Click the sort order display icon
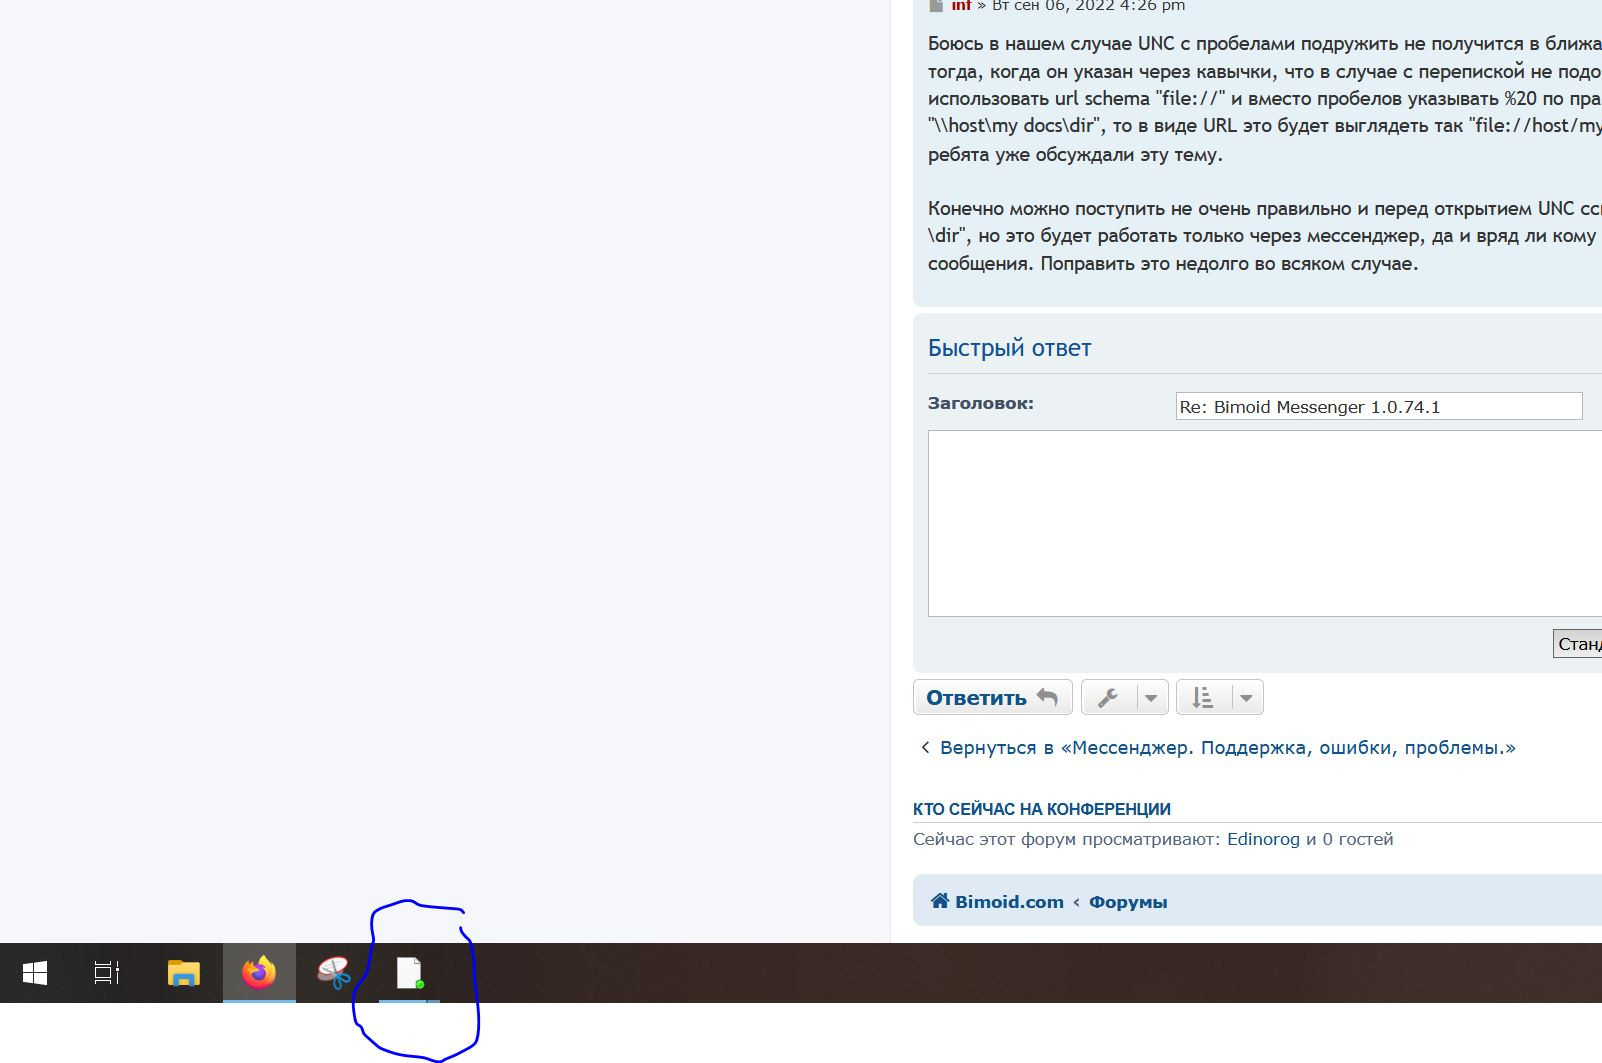The height and width of the screenshot is (1063, 1602). (1203, 698)
